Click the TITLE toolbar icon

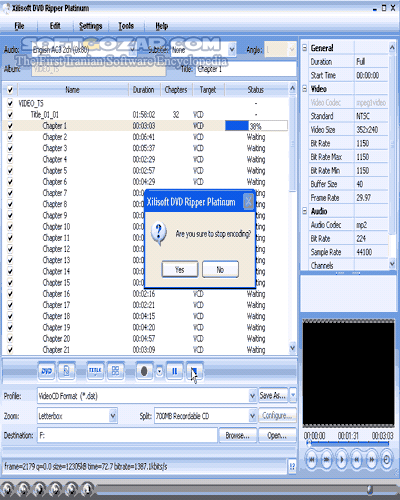(95, 371)
